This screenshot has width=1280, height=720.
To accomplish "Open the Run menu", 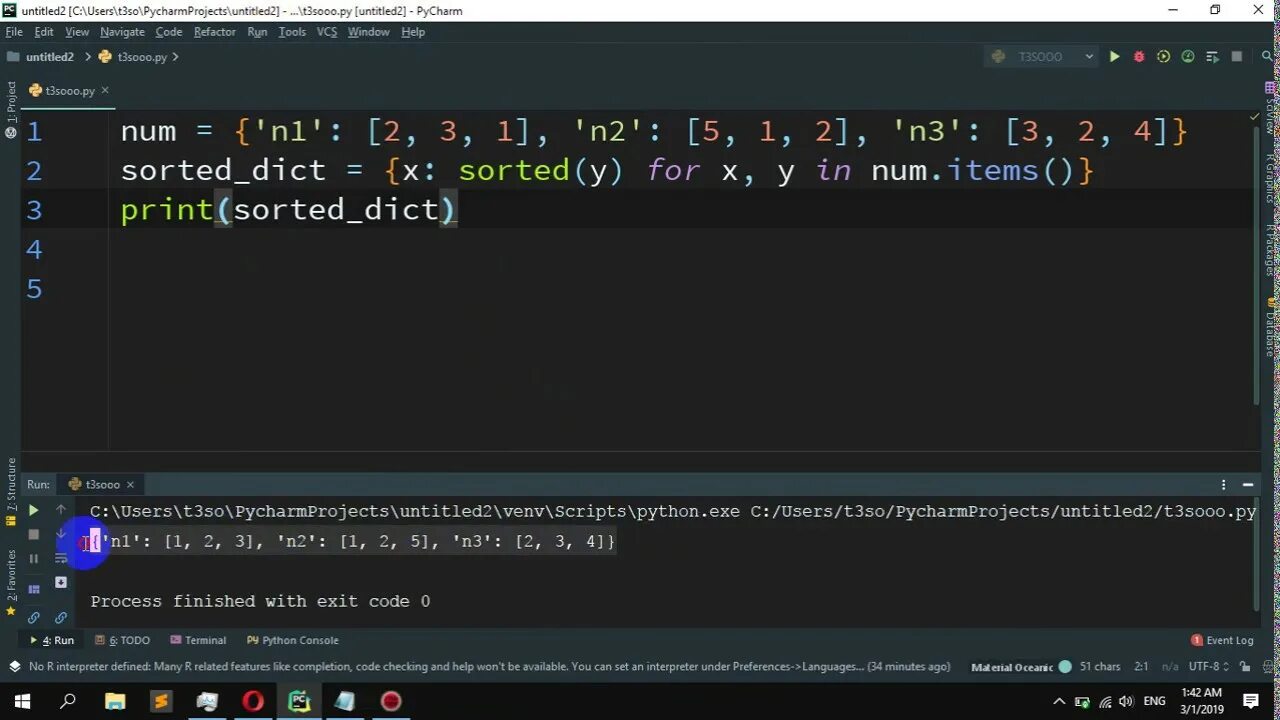I will click(x=257, y=32).
